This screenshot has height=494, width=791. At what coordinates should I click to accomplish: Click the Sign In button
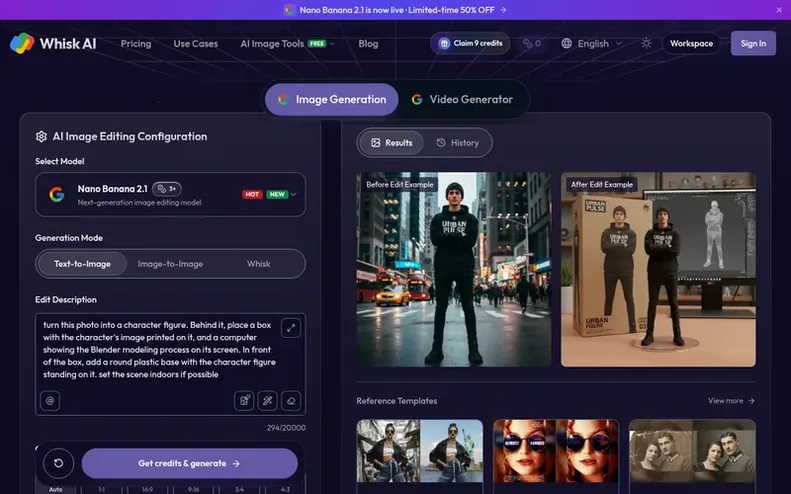(753, 43)
